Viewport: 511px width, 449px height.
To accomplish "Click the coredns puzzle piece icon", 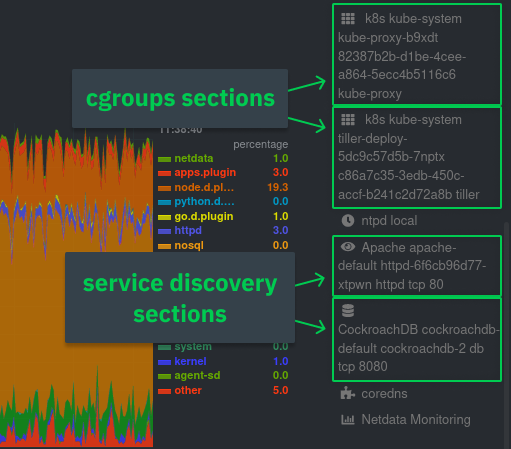I will [x=348, y=393].
